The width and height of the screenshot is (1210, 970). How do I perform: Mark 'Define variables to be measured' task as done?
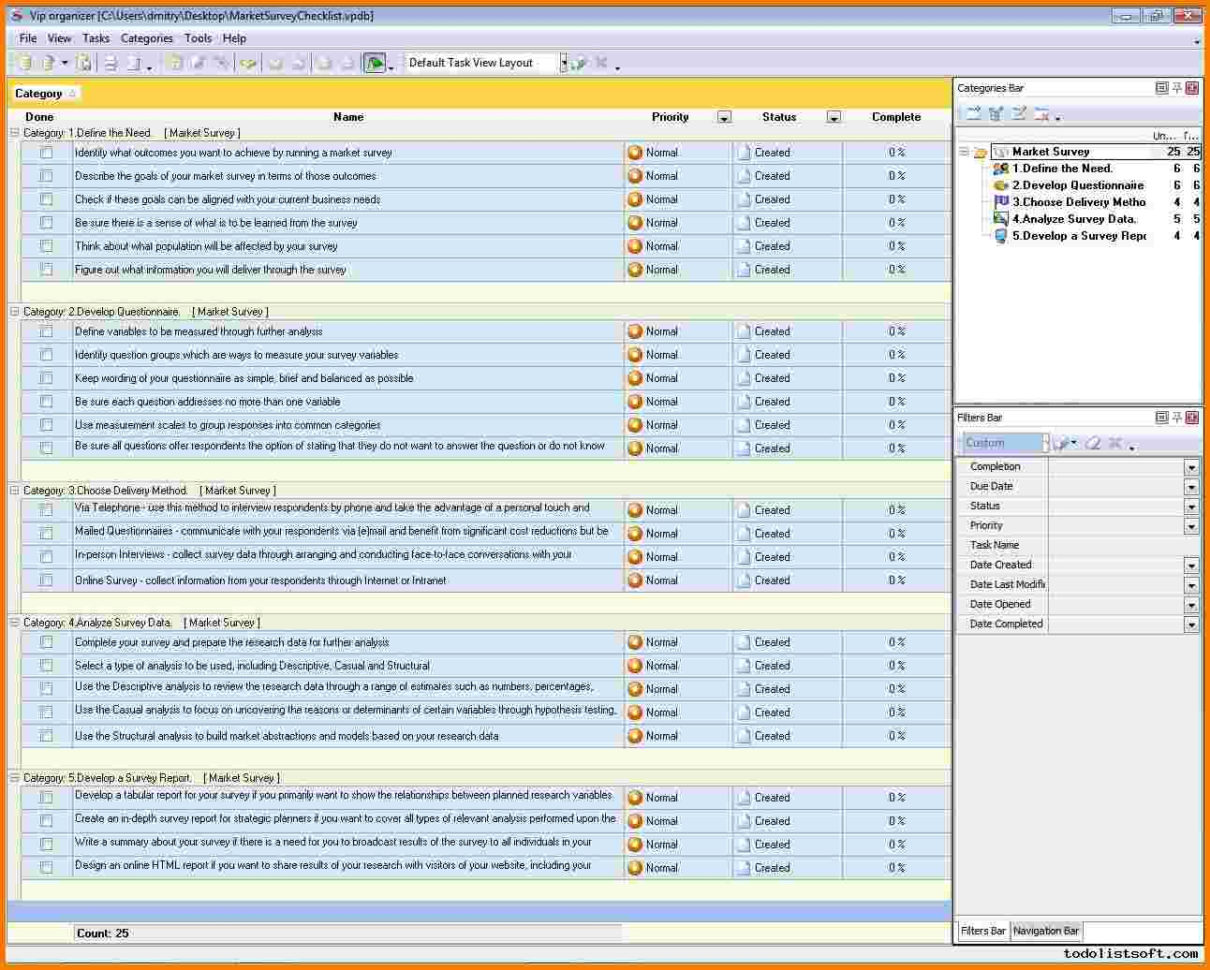[45, 331]
